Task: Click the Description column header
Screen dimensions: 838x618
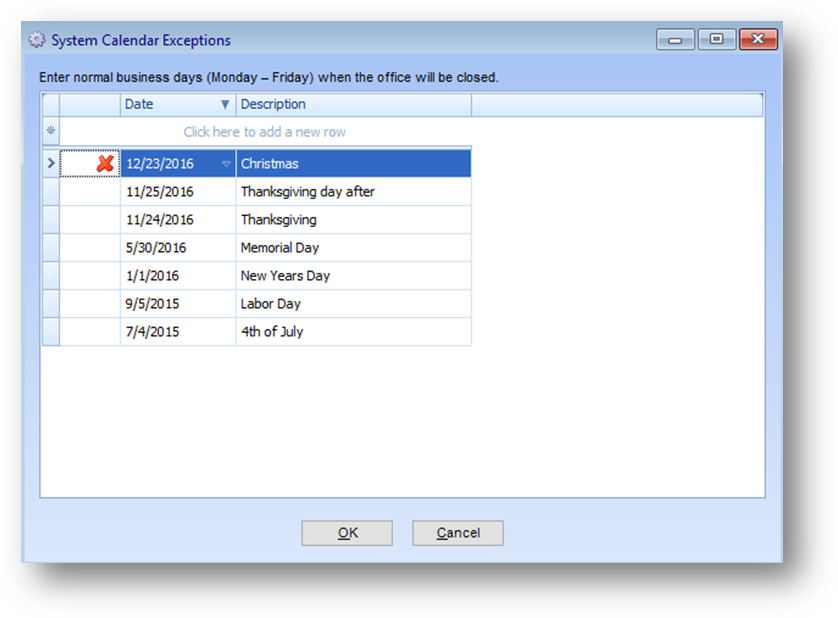Action: 354,104
